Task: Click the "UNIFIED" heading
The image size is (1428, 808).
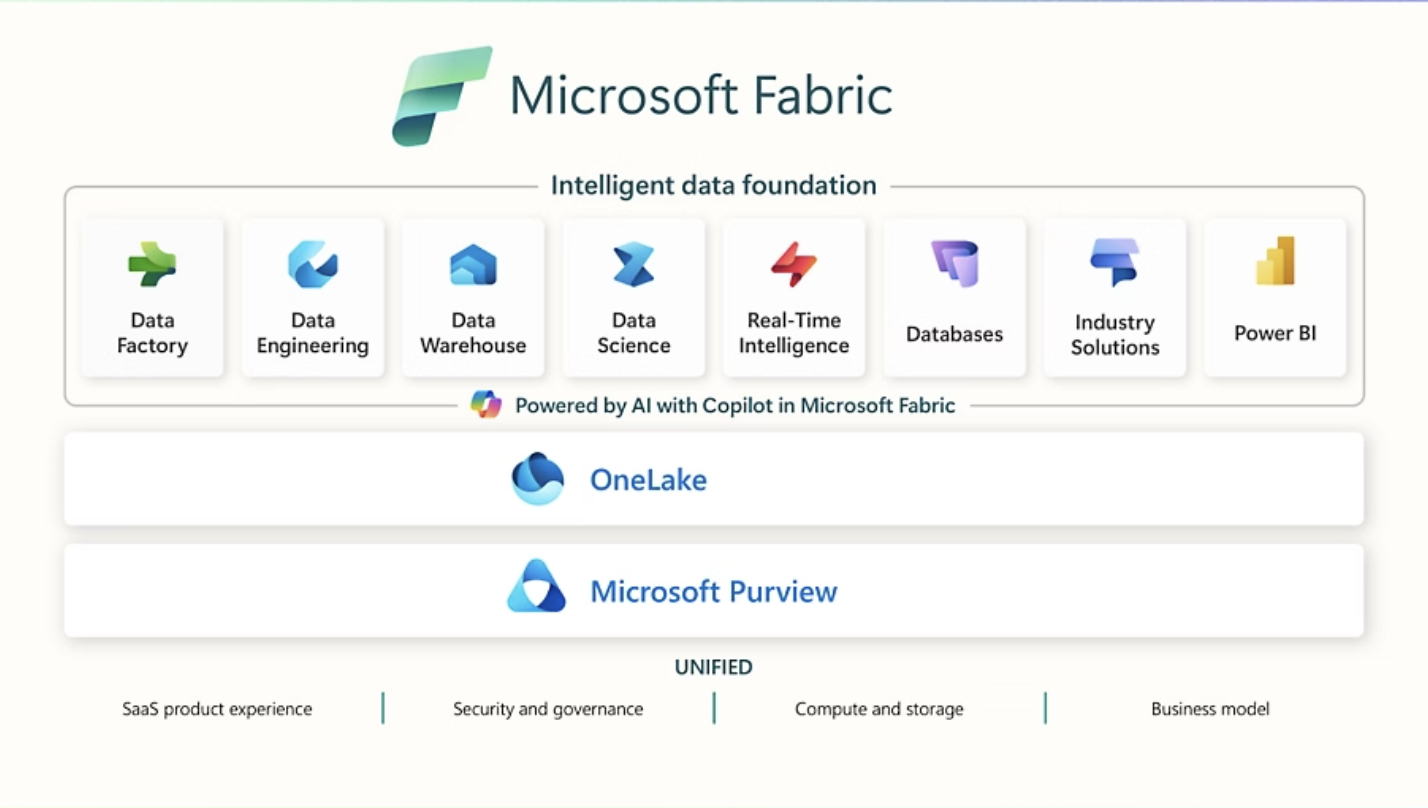Action: [714, 667]
